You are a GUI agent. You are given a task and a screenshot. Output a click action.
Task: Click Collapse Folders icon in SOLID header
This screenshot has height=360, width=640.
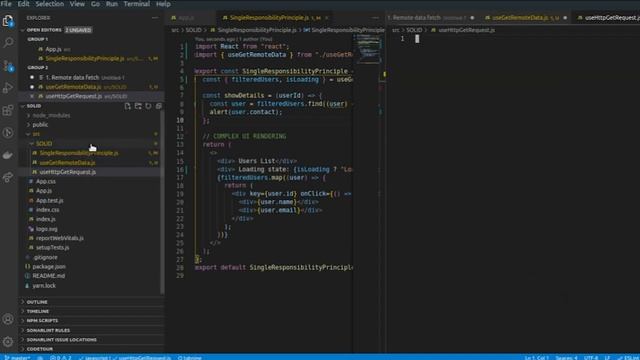click(x=159, y=106)
